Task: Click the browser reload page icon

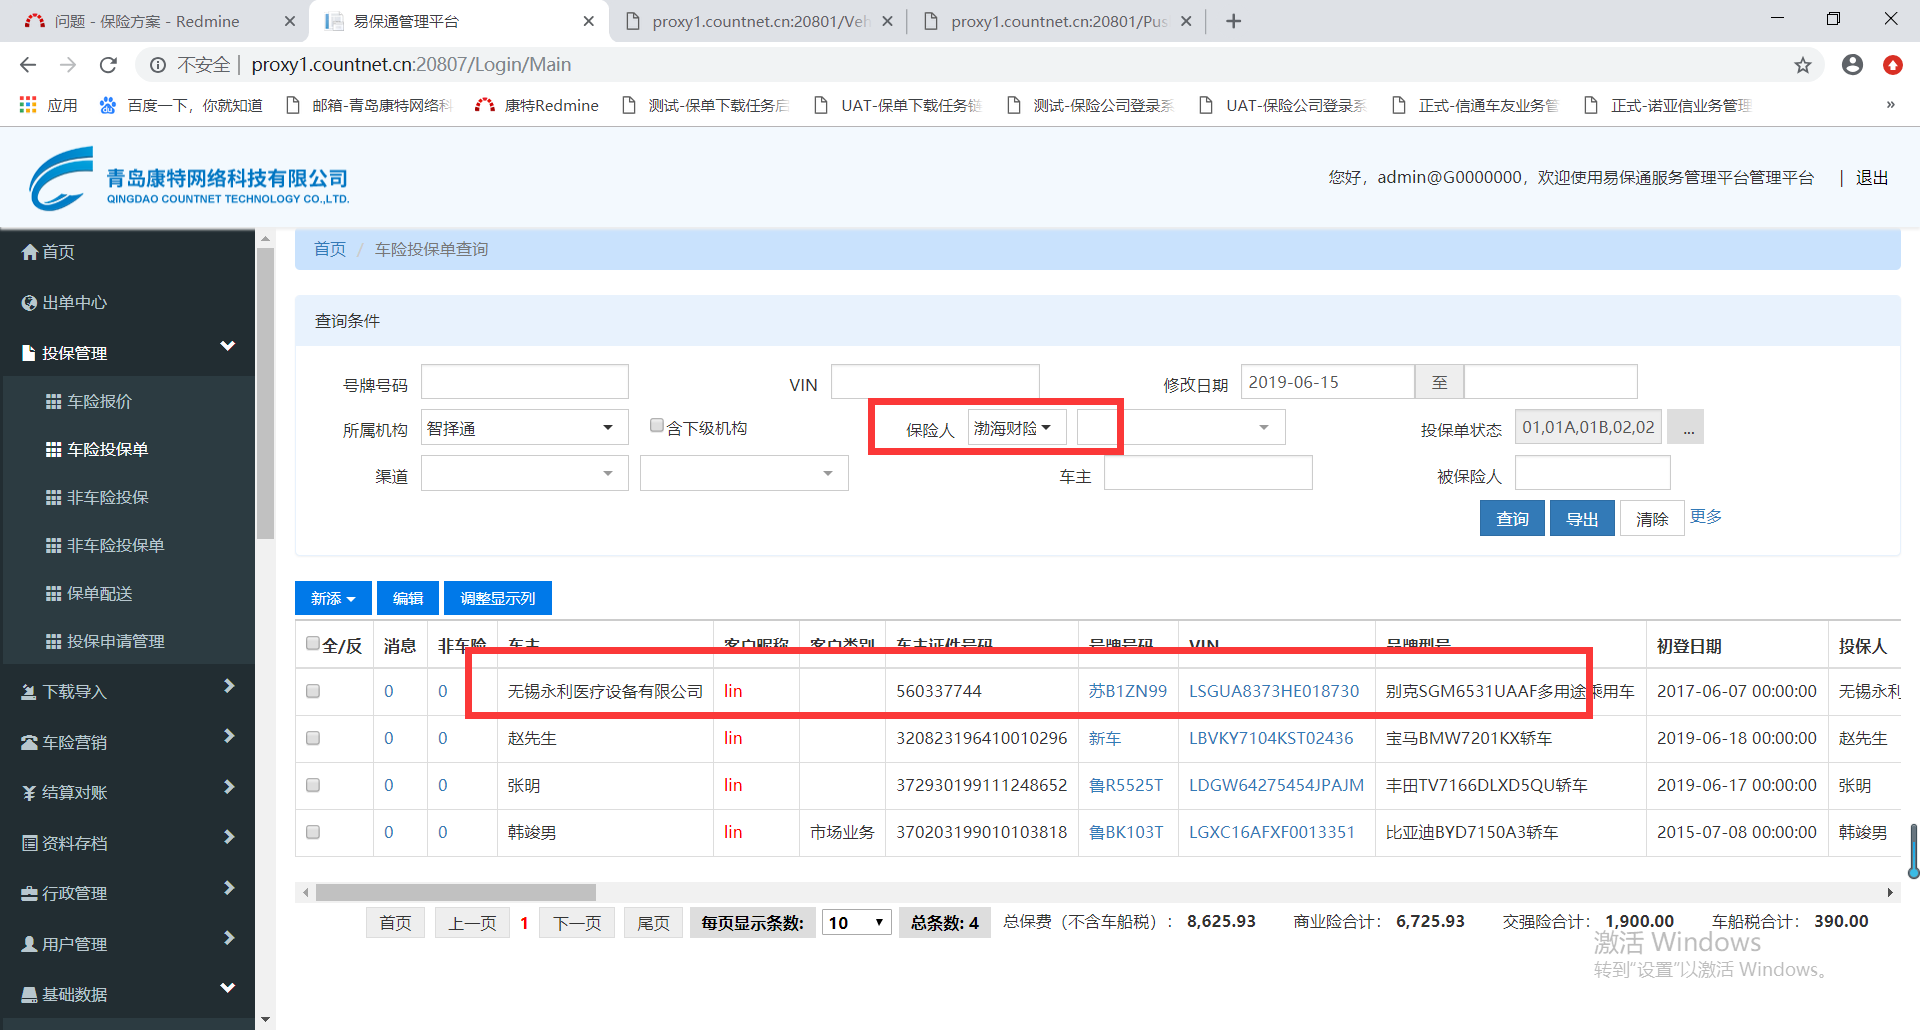Action: 108,65
